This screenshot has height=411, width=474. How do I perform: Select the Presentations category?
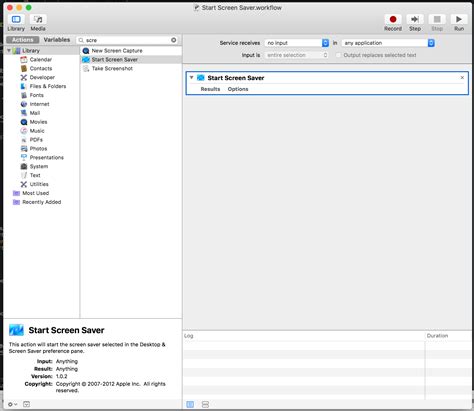pos(47,157)
